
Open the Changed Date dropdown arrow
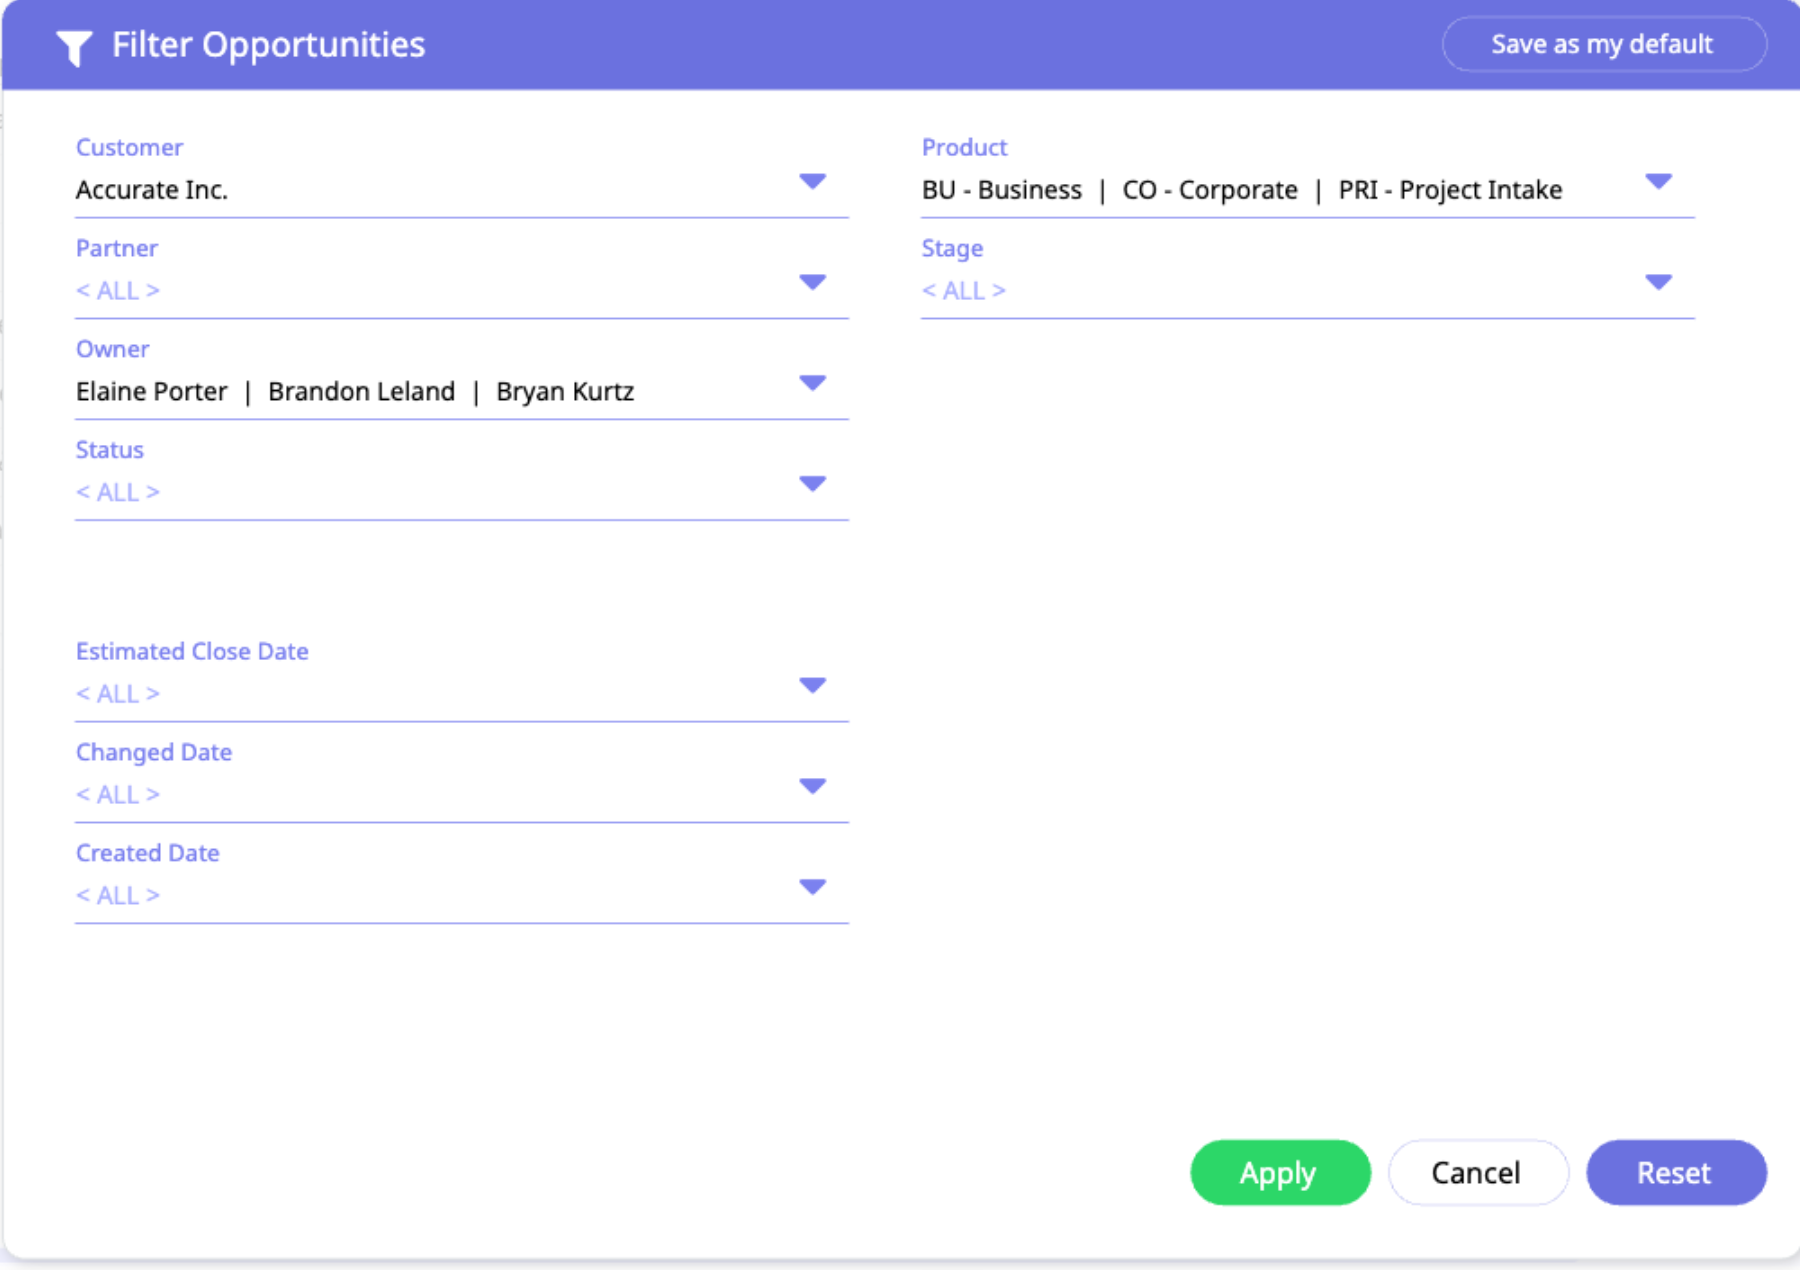(812, 787)
